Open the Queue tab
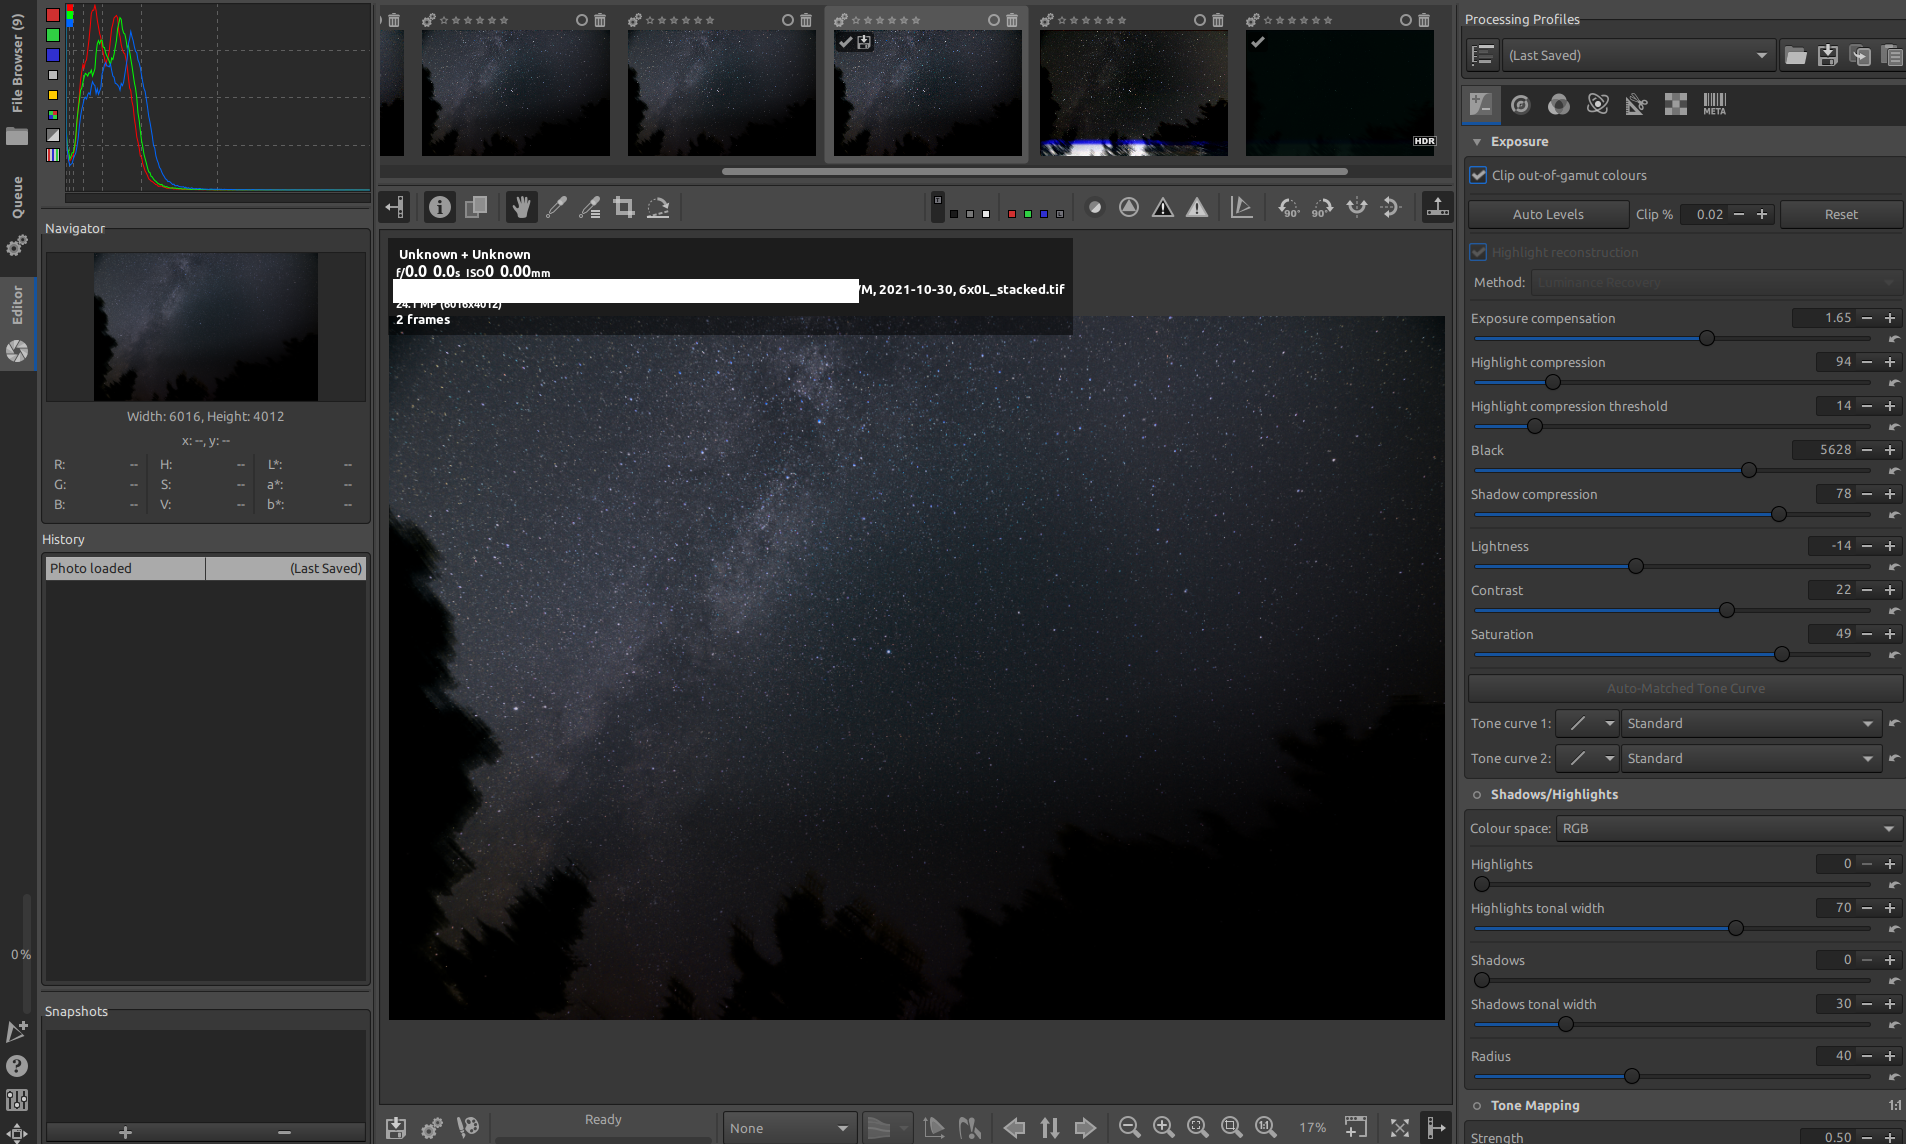This screenshot has width=1906, height=1144. click(17, 198)
